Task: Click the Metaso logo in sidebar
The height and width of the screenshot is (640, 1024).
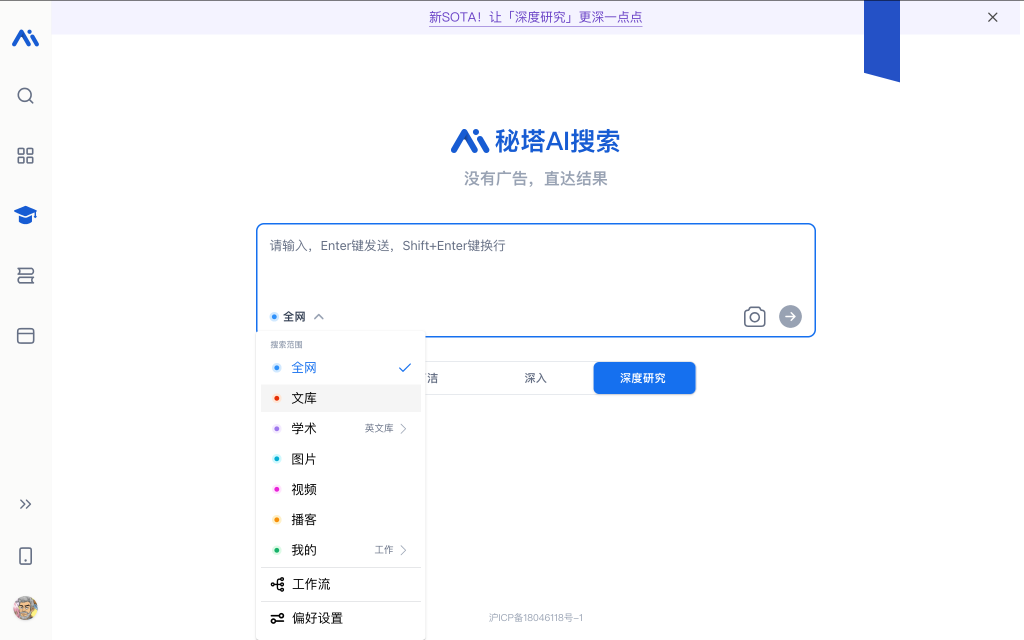Action: pyautogui.click(x=25, y=38)
